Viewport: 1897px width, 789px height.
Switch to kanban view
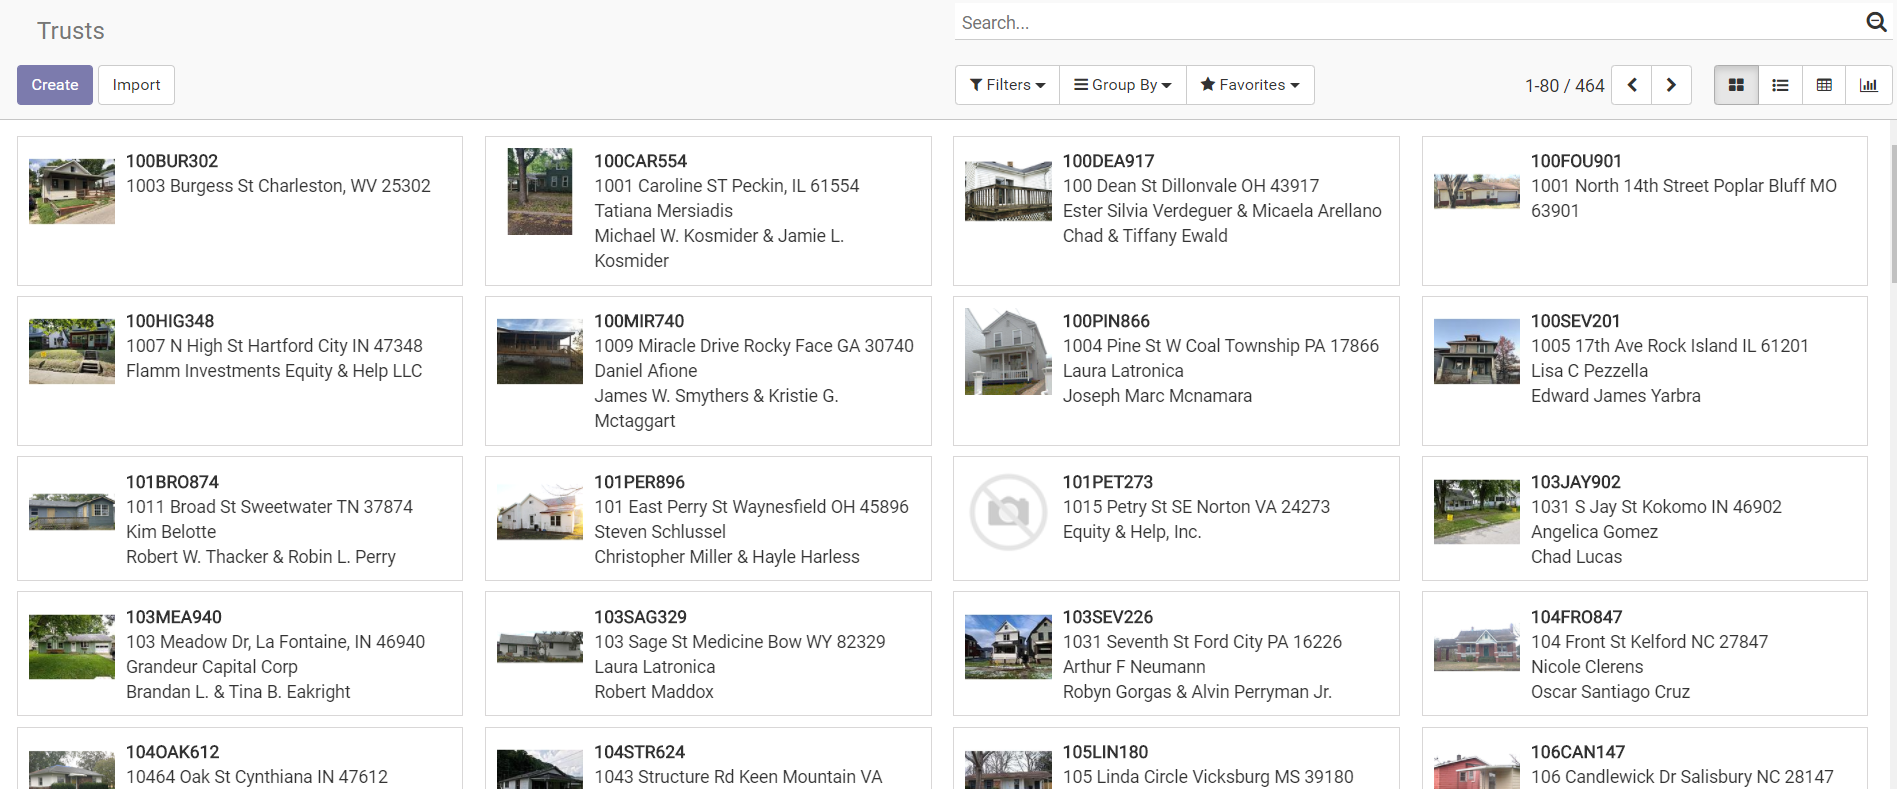click(x=1736, y=85)
